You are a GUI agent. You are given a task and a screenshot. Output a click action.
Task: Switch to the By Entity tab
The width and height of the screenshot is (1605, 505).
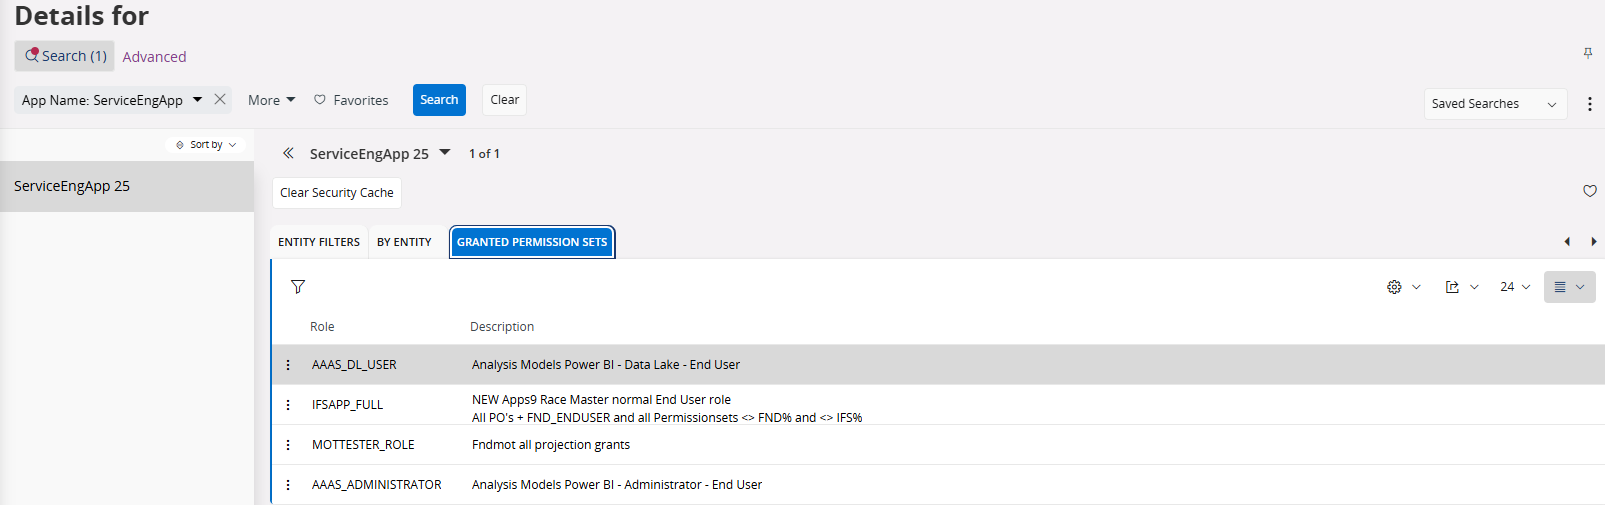pos(404,242)
